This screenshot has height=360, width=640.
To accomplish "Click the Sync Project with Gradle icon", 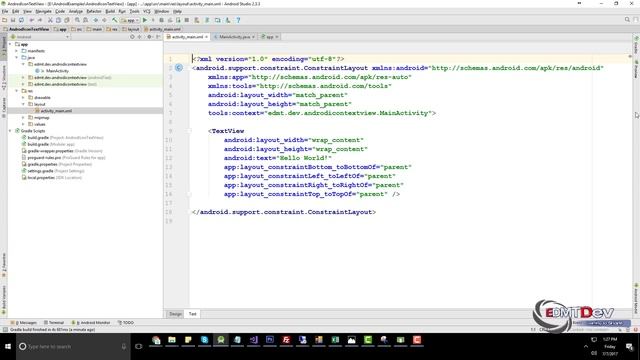I will pos(207,20).
